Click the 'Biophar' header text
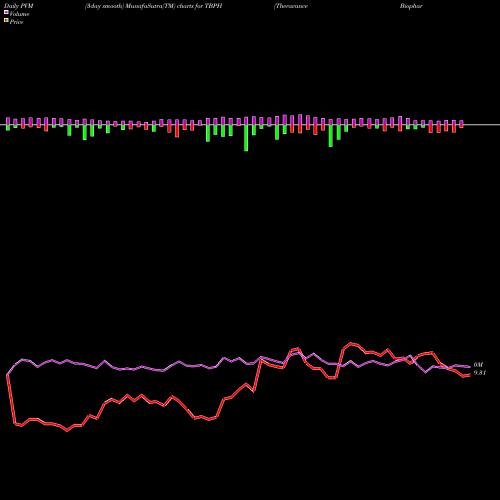Image resolution: width=500 pixels, height=500 pixels. pyautogui.click(x=411, y=6)
